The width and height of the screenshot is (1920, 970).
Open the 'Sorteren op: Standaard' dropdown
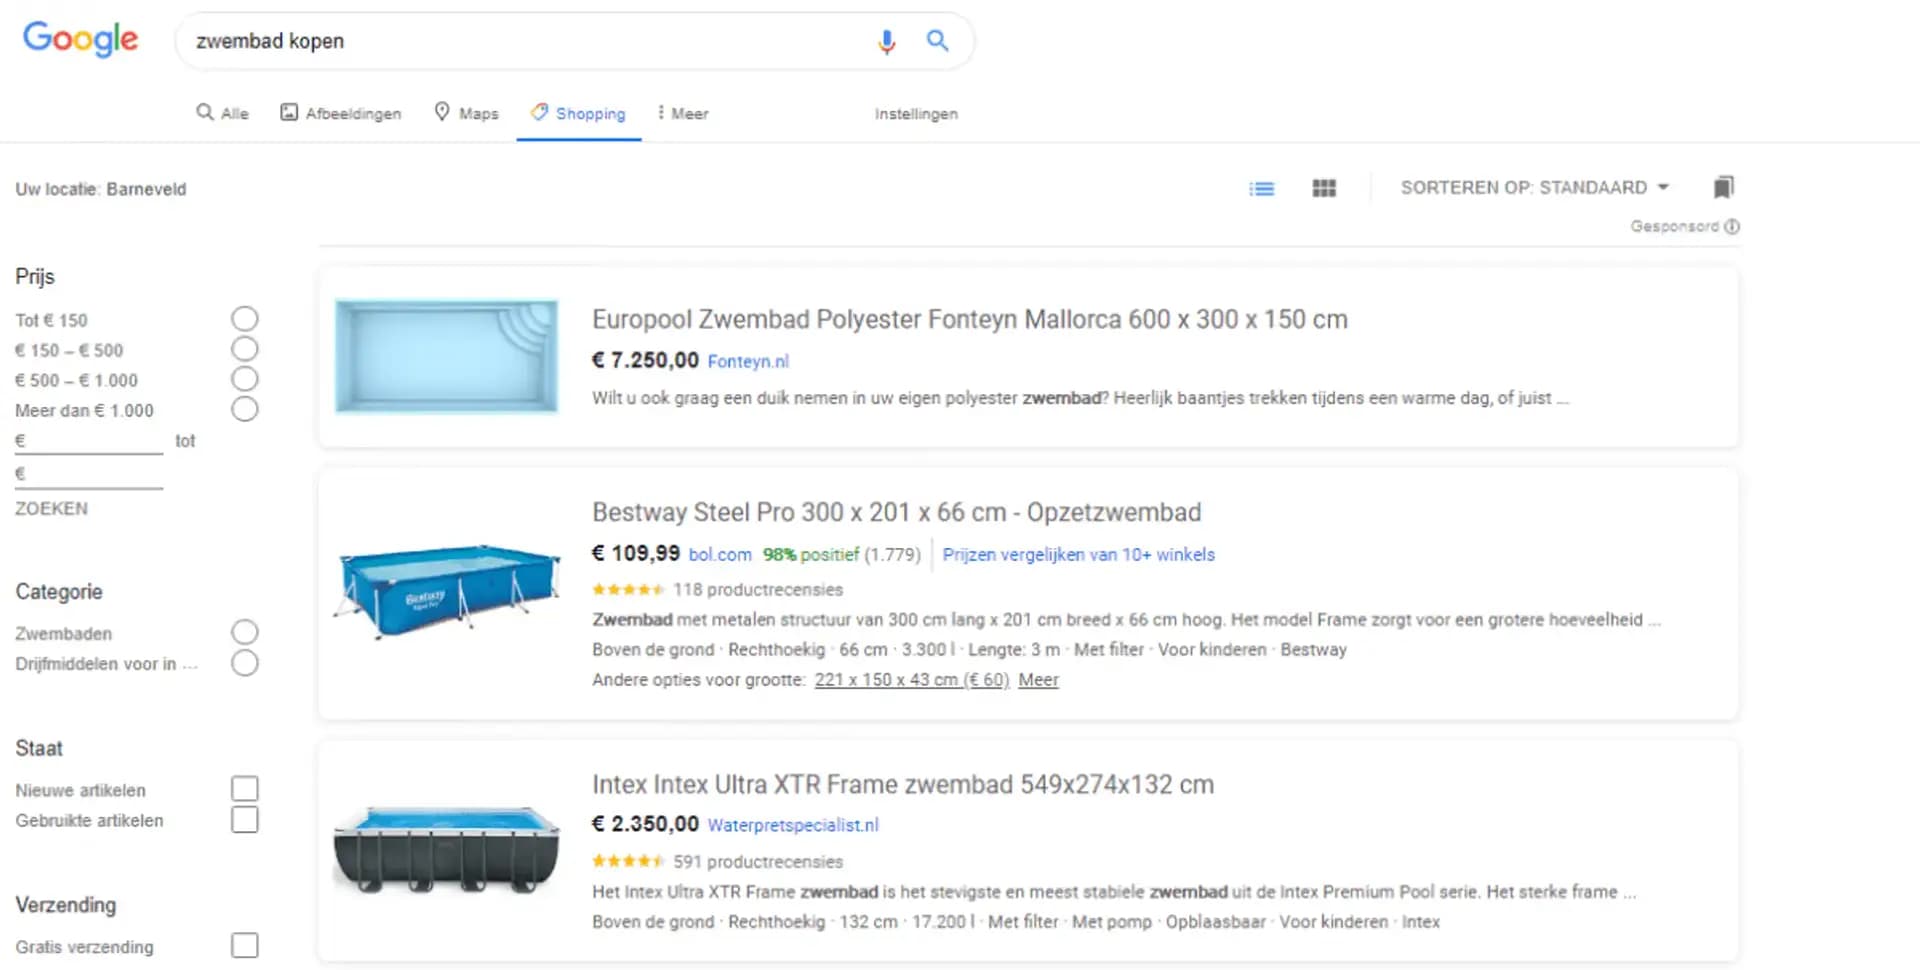point(1534,188)
